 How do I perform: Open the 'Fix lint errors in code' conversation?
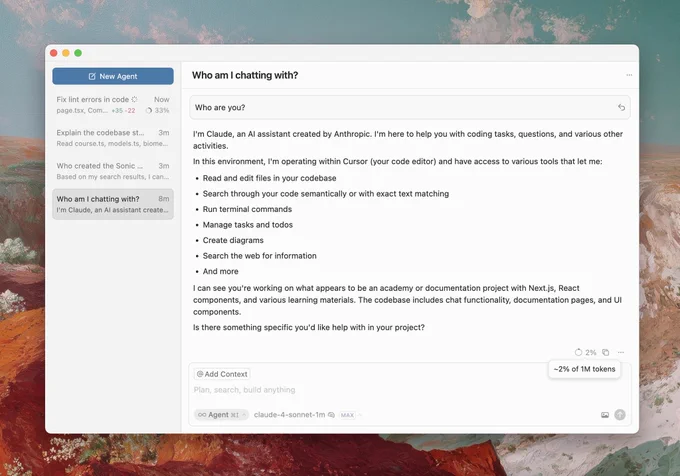point(113,104)
